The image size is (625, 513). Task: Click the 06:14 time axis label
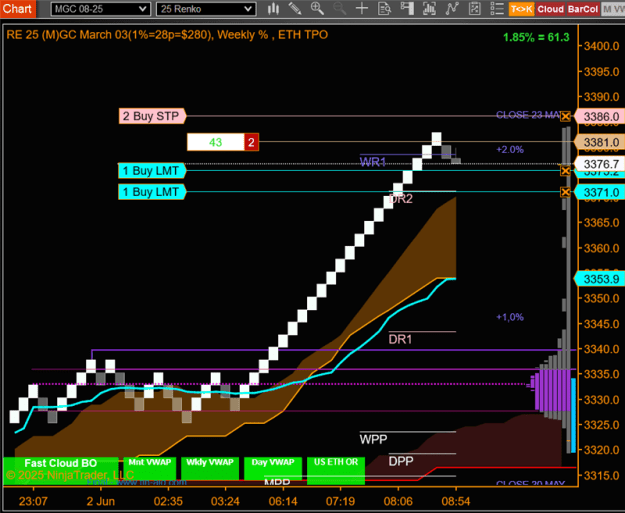(x=283, y=501)
